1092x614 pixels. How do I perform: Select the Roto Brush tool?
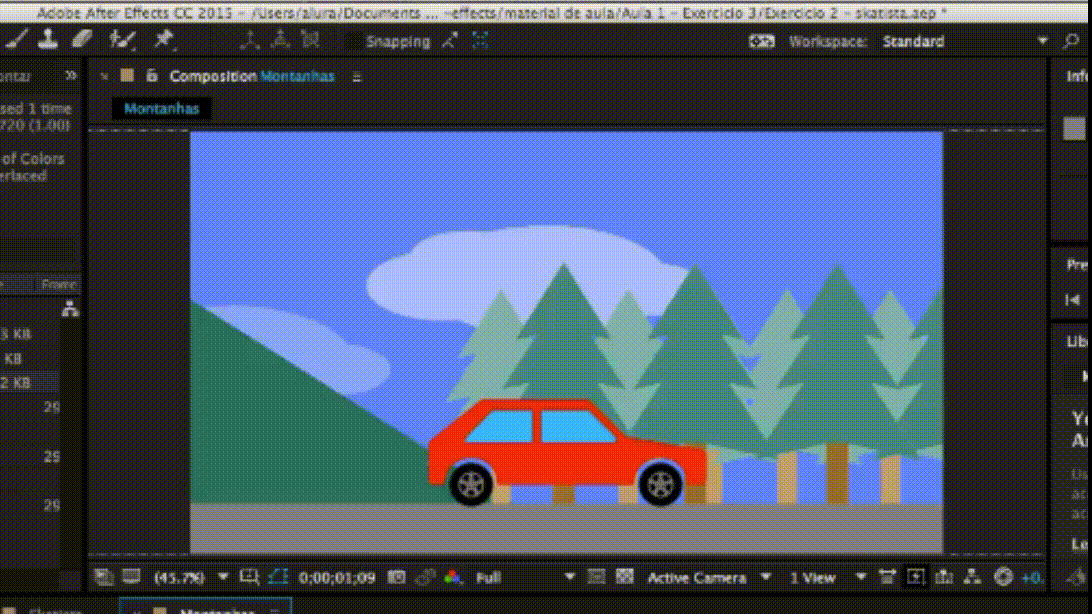pos(122,40)
